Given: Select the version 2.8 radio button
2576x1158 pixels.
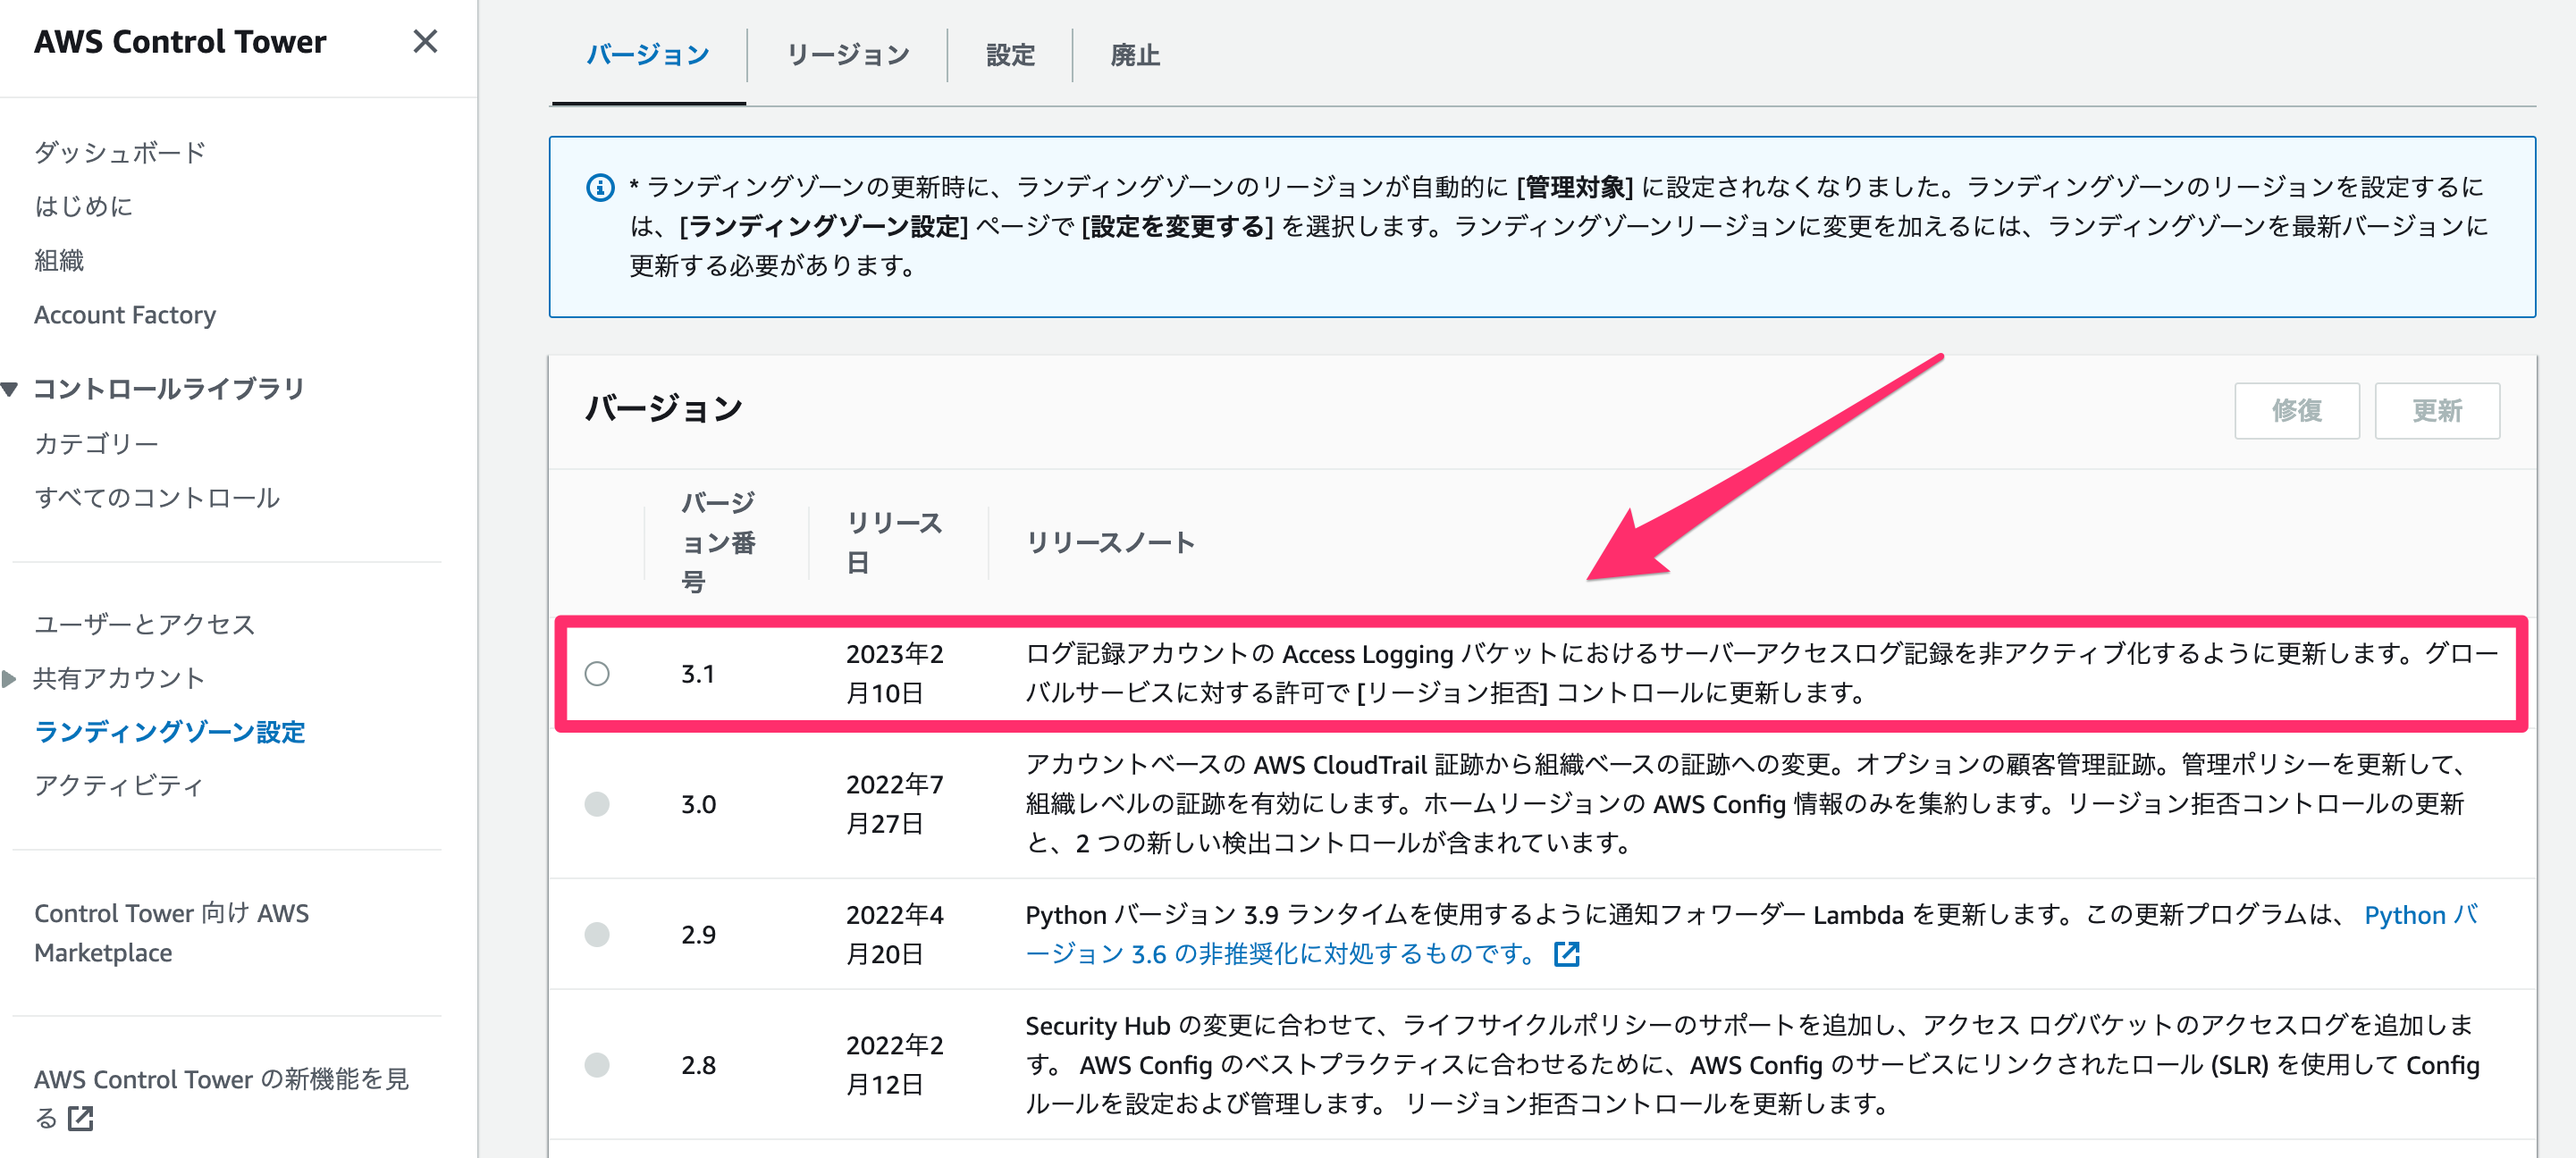Looking at the screenshot, I should coord(597,1065).
